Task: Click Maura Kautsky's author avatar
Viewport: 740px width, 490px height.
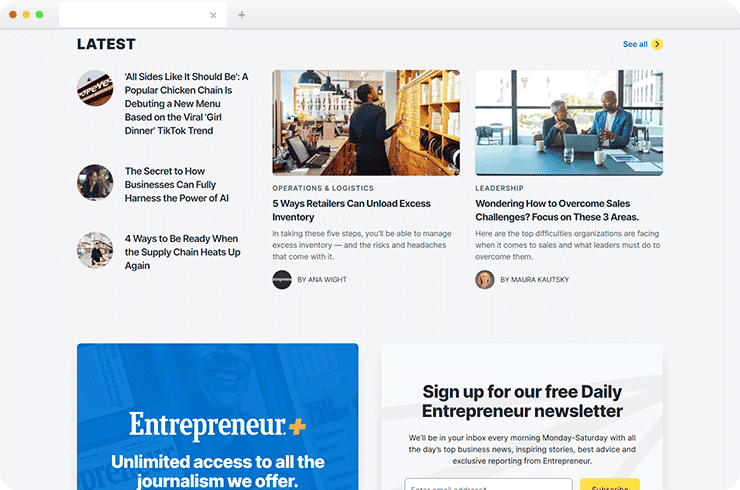Action: point(485,279)
